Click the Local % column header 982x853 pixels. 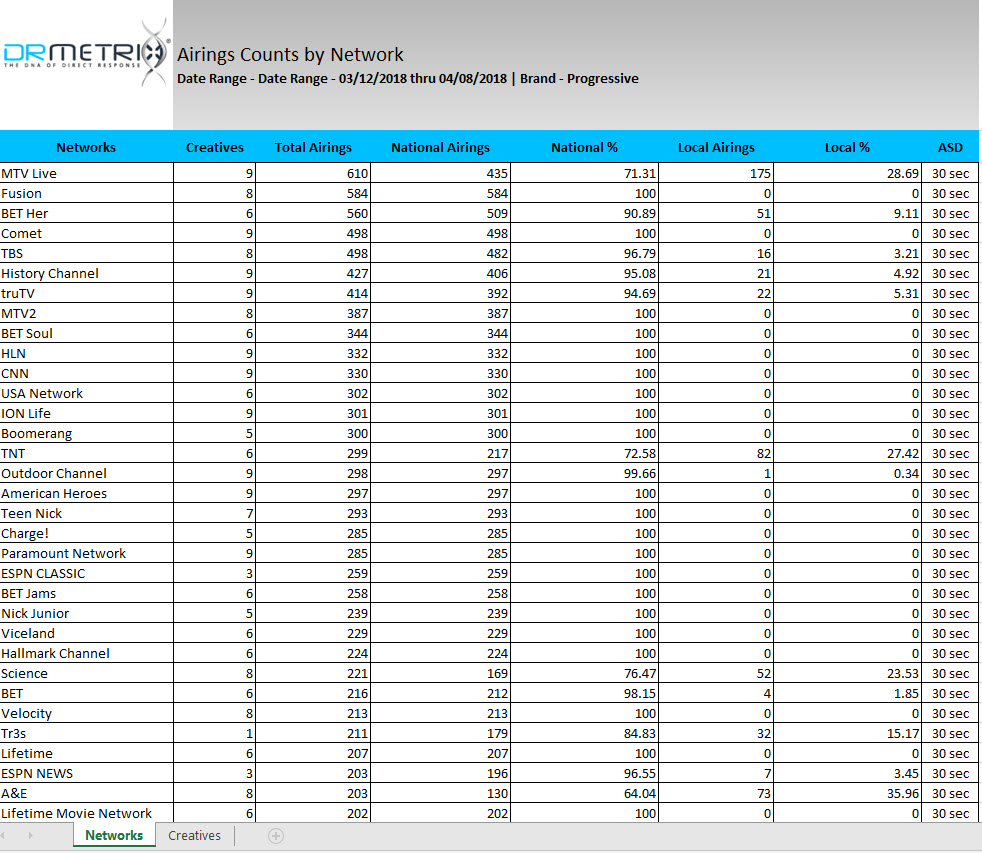(847, 147)
